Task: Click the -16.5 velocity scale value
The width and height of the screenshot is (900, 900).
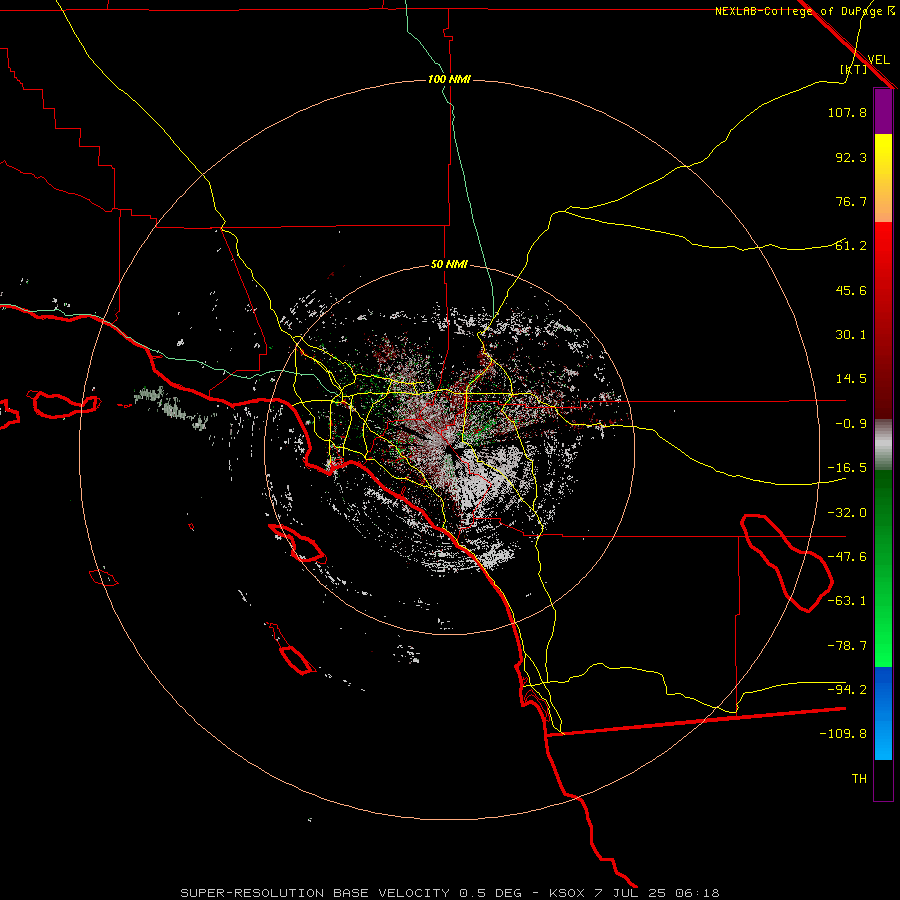Action: click(x=847, y=468)
